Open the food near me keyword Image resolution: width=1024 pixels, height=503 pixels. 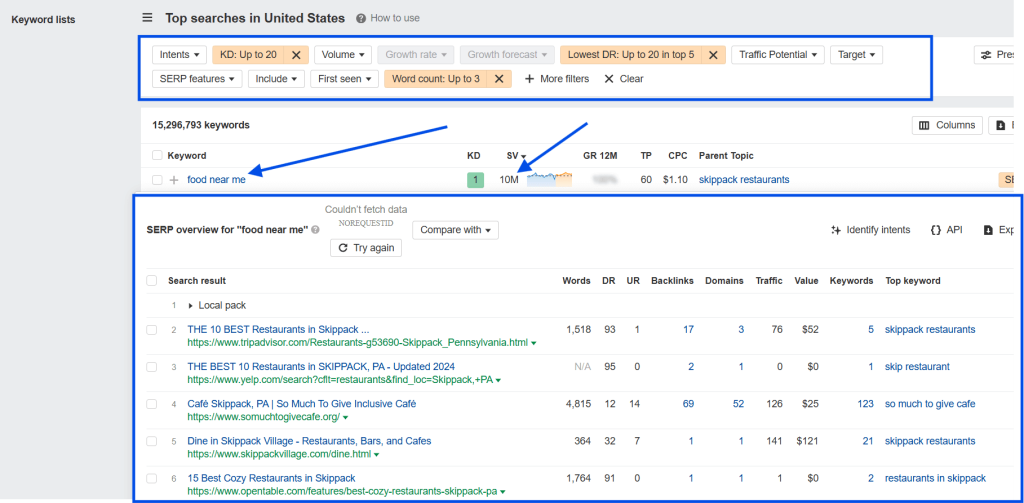(216, 179)
